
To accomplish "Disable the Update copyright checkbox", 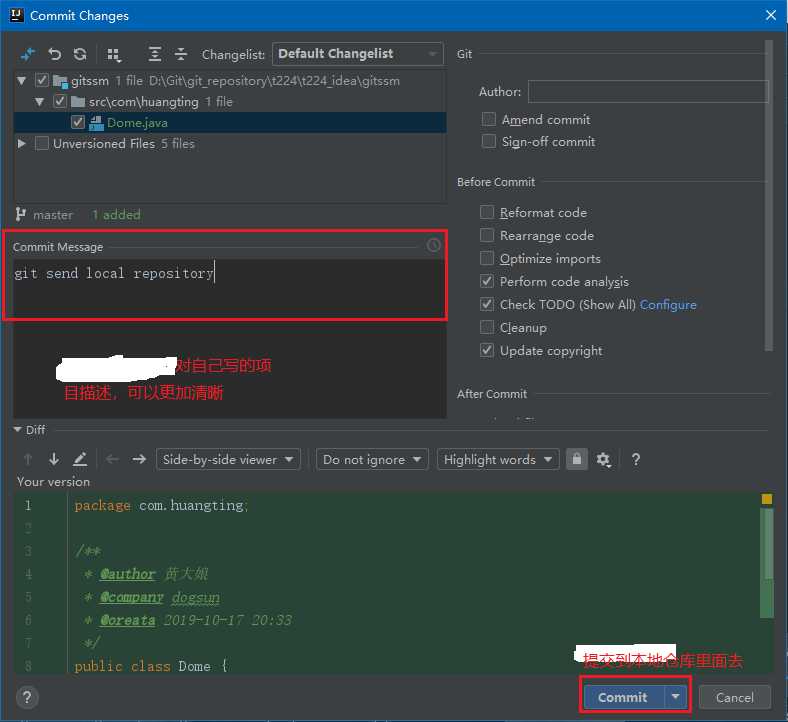I will (486, 350).
